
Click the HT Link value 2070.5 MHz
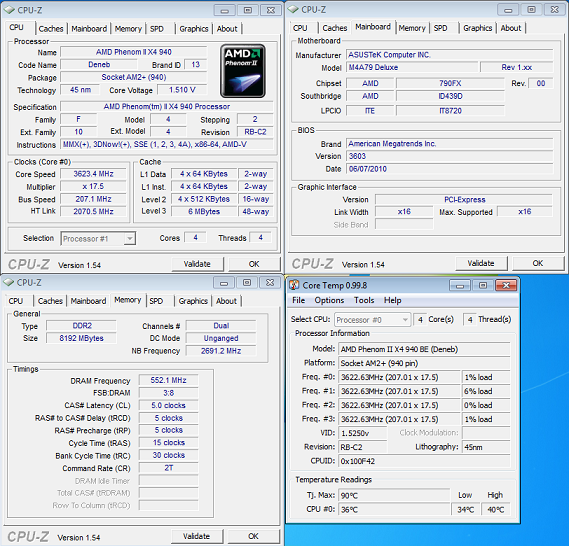point(93,212)
